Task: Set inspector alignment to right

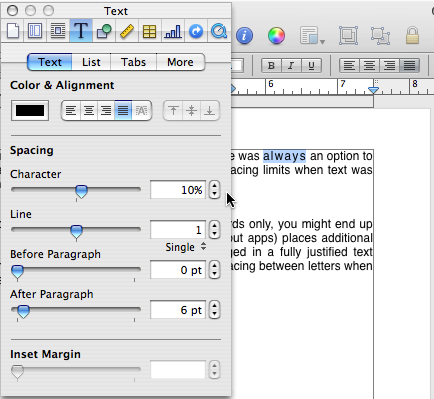Action: pos(106,110)
